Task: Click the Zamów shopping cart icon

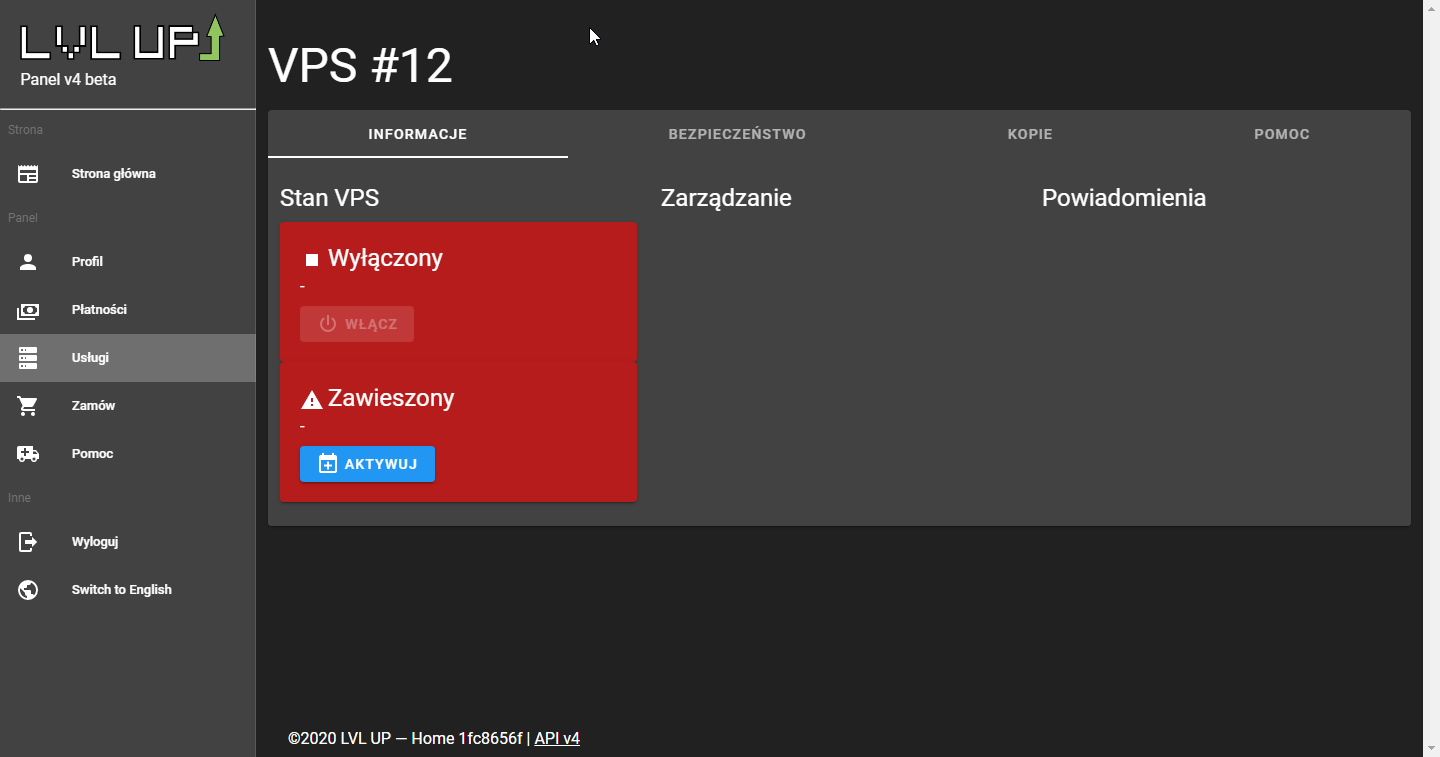Action: coord(28,406)
